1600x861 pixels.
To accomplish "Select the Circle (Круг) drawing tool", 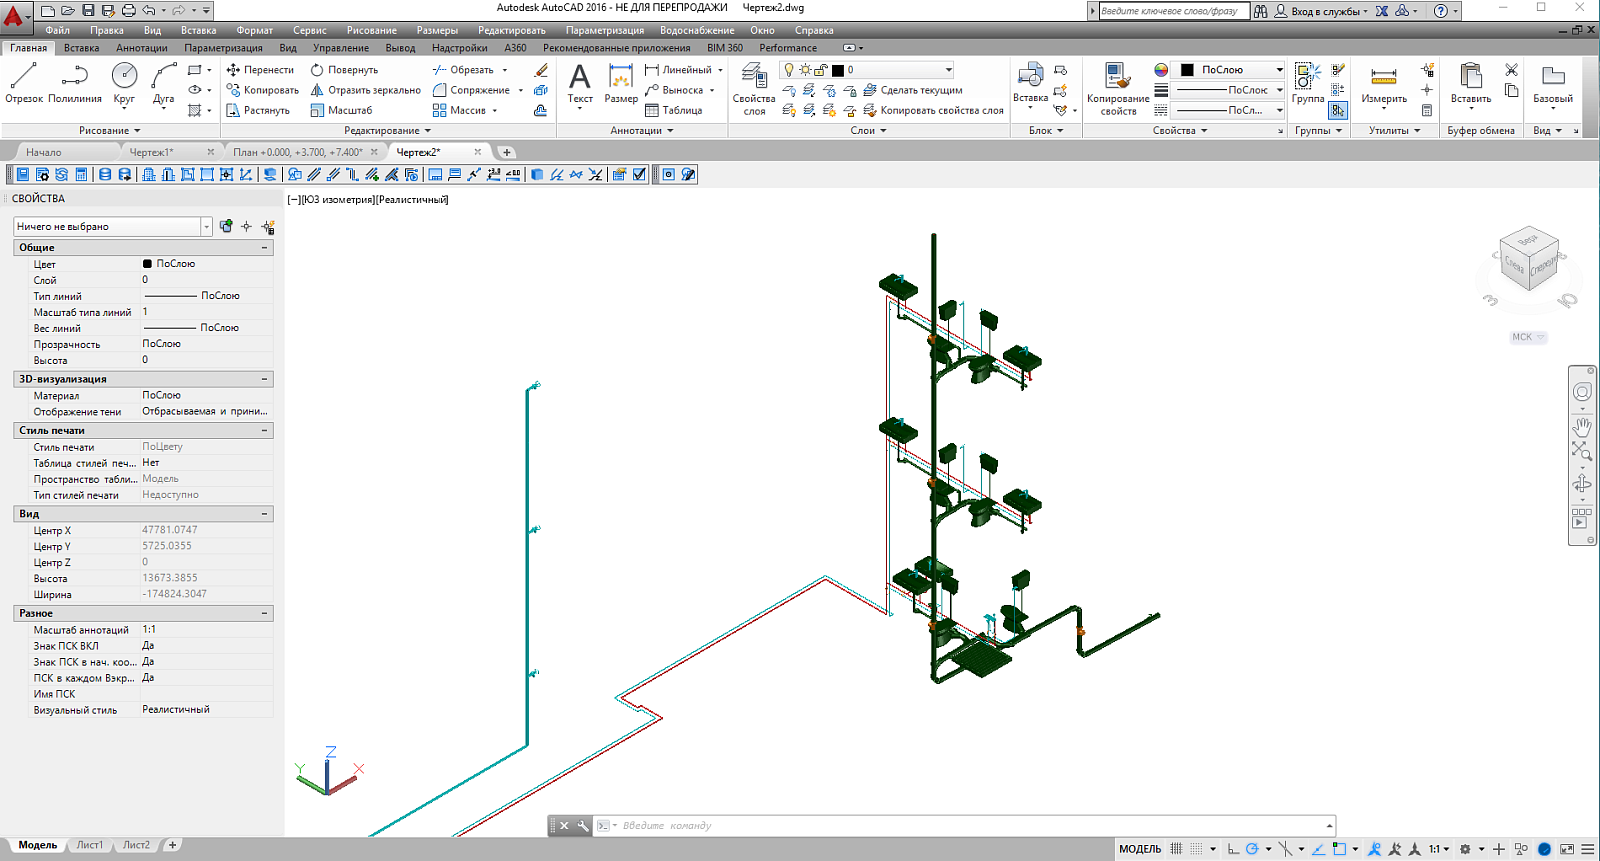I will tap(124, 82).
